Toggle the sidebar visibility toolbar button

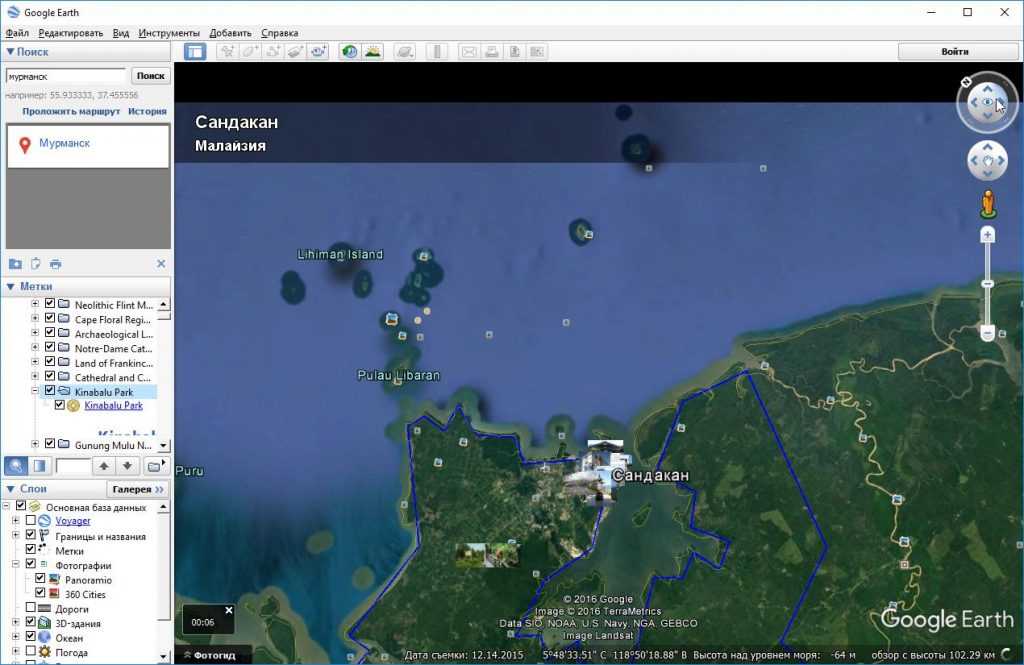pyautogui.click(x=195, y=52)
